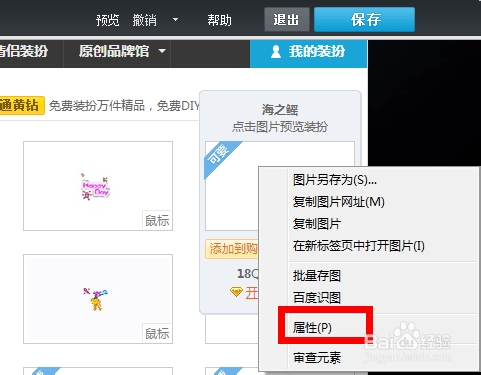Click the person icon in 我的装扮

pos(276,52)
